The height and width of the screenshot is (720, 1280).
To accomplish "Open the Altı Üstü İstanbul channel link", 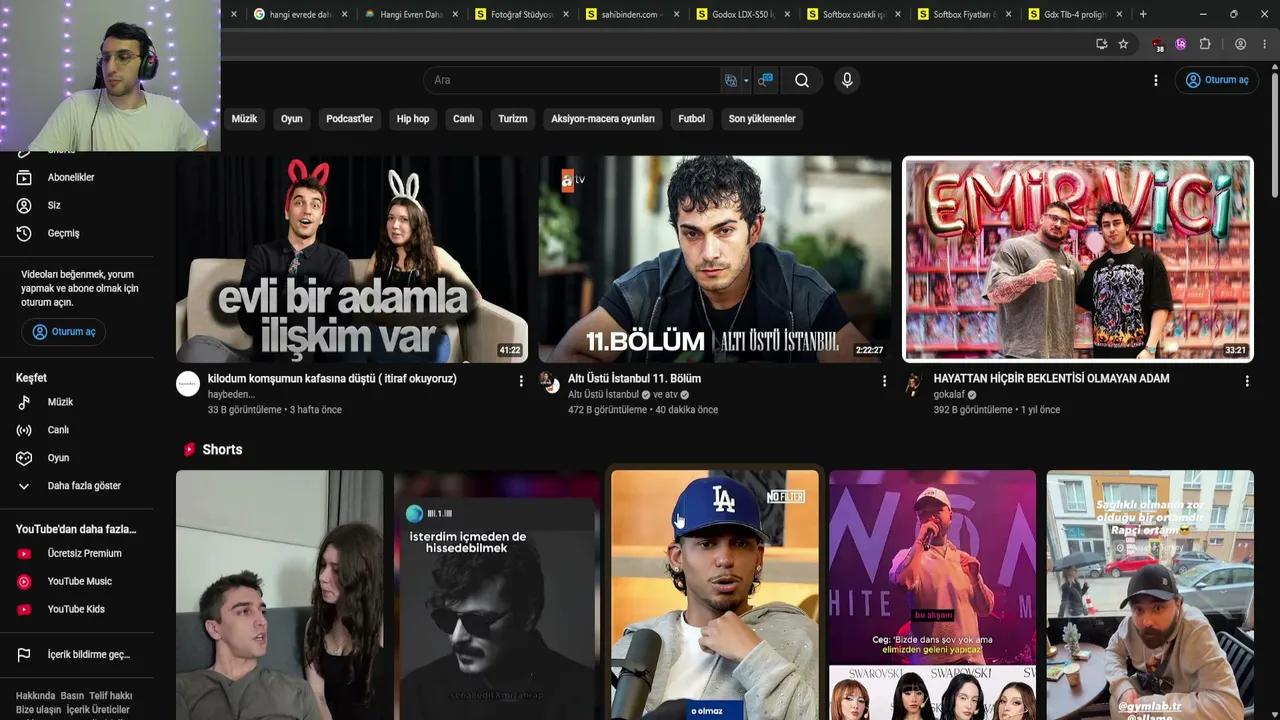I will point(603,395).
